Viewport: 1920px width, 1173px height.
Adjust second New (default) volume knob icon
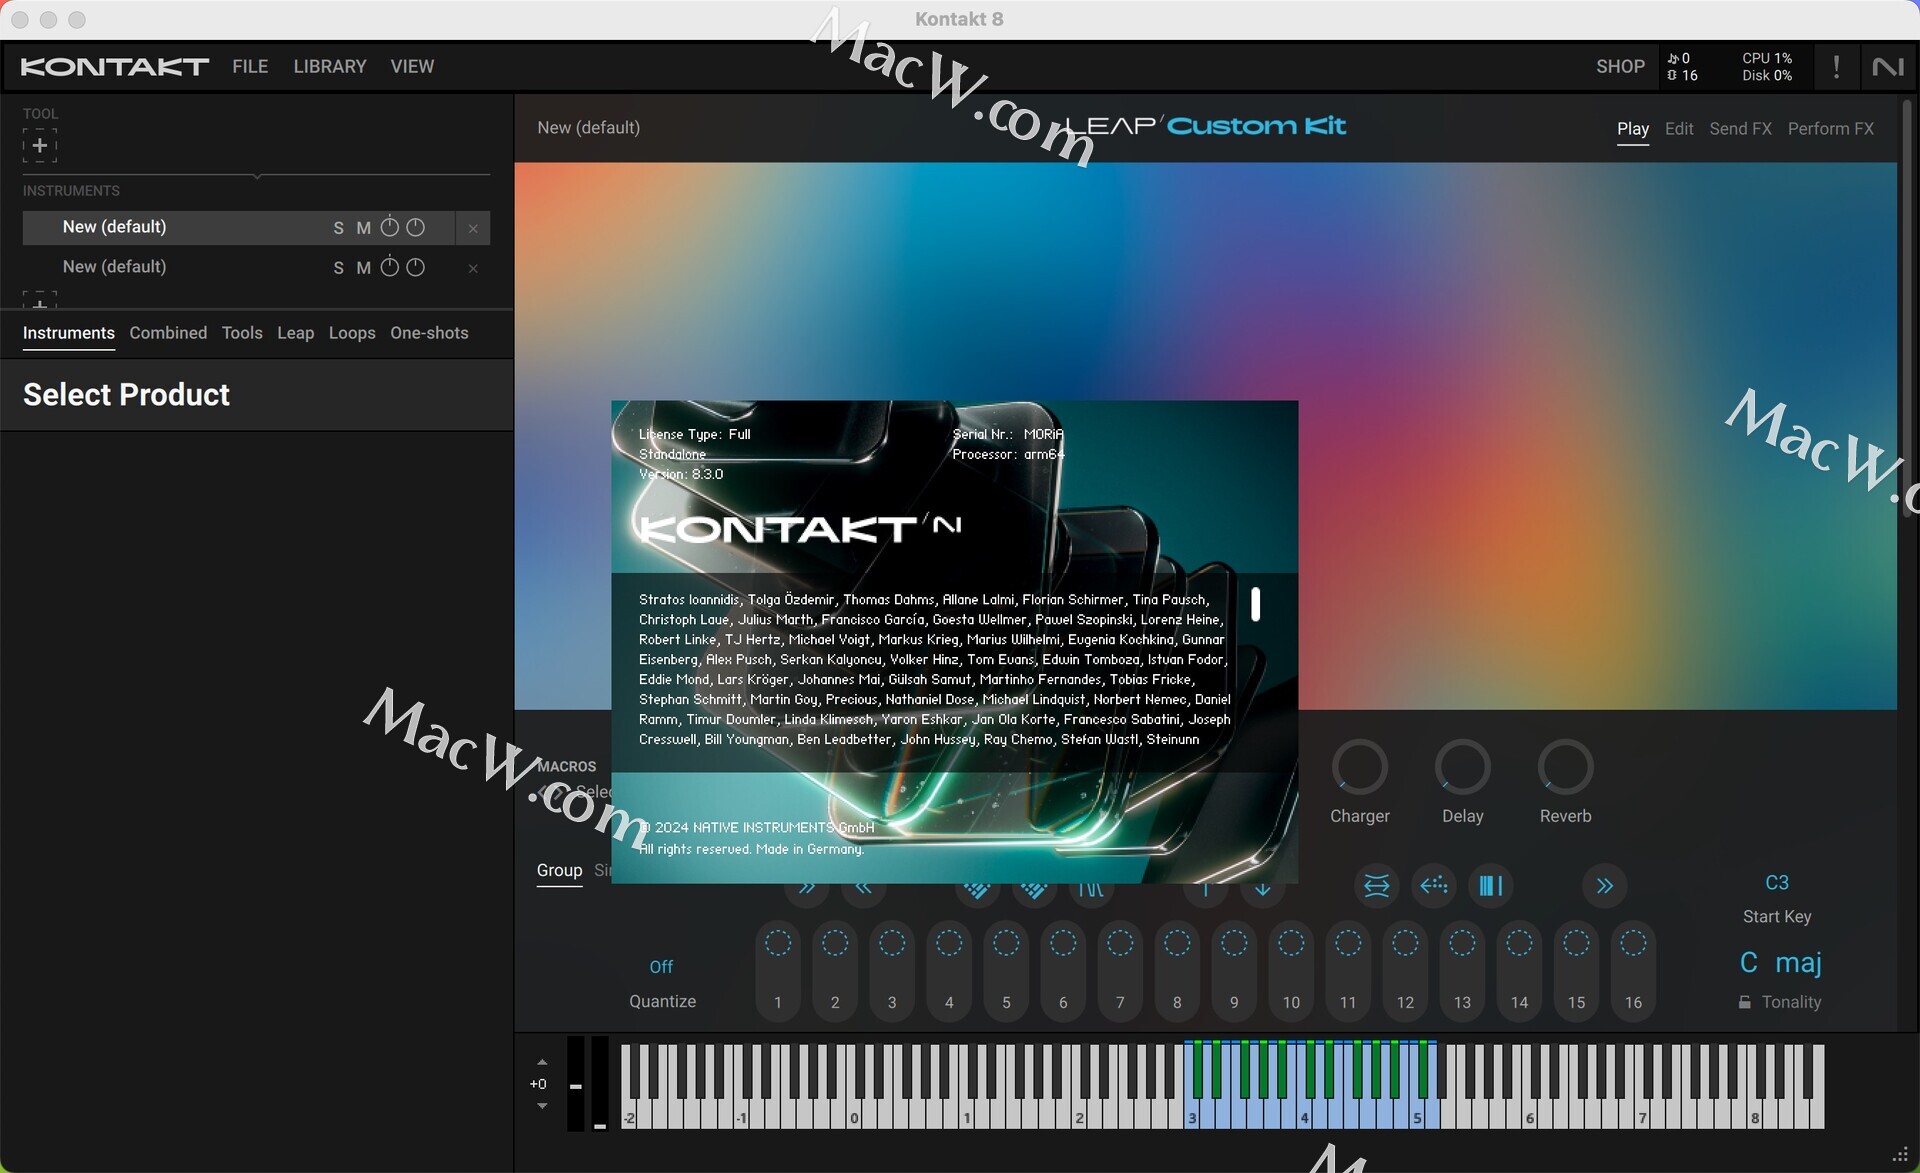pos(390,267)
